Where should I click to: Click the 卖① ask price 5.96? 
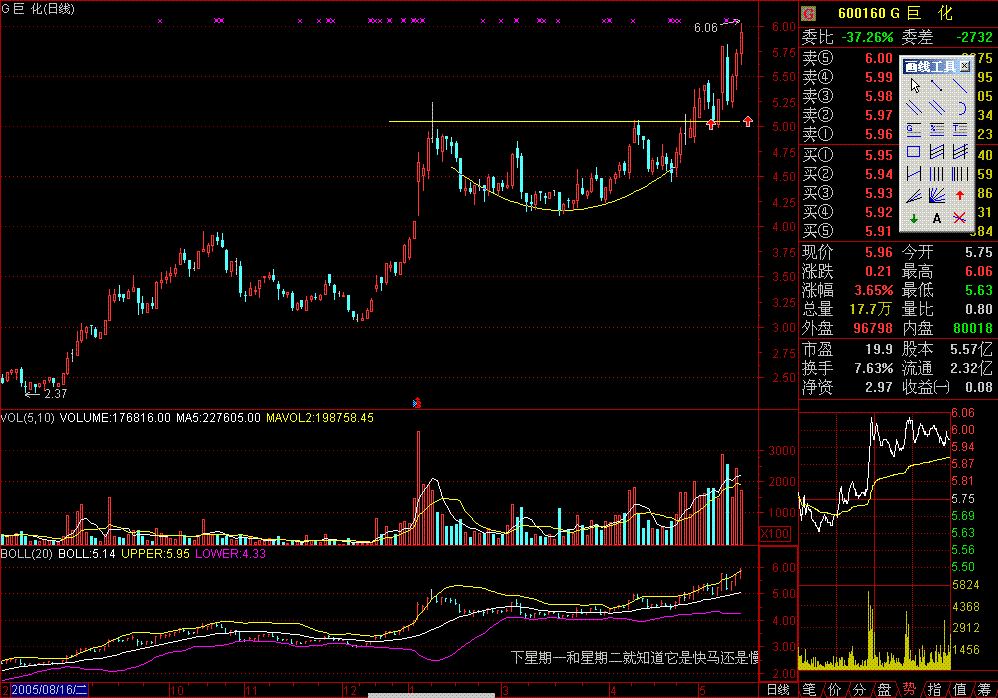pyautogui.click(x=878, y=134)
